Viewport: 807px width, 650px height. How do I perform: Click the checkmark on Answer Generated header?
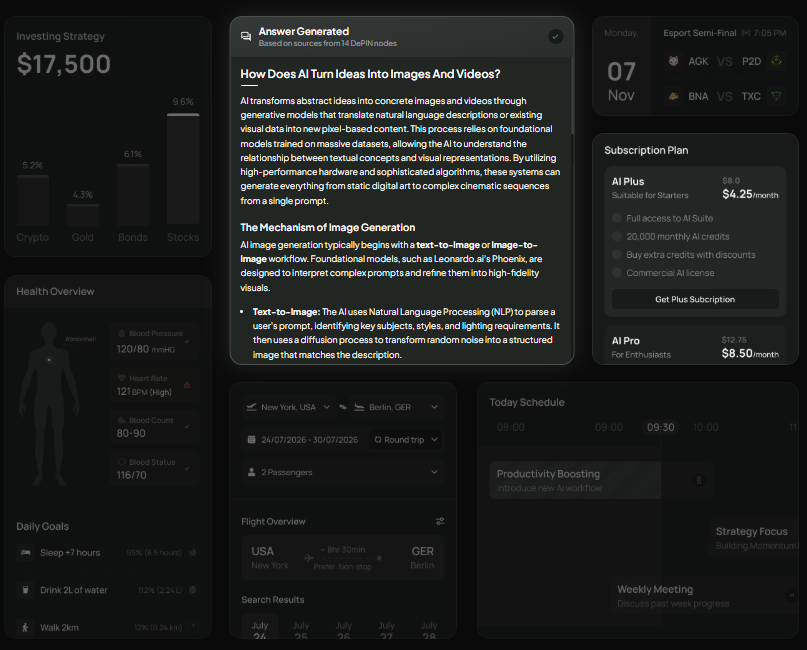(x=556, y=36)
